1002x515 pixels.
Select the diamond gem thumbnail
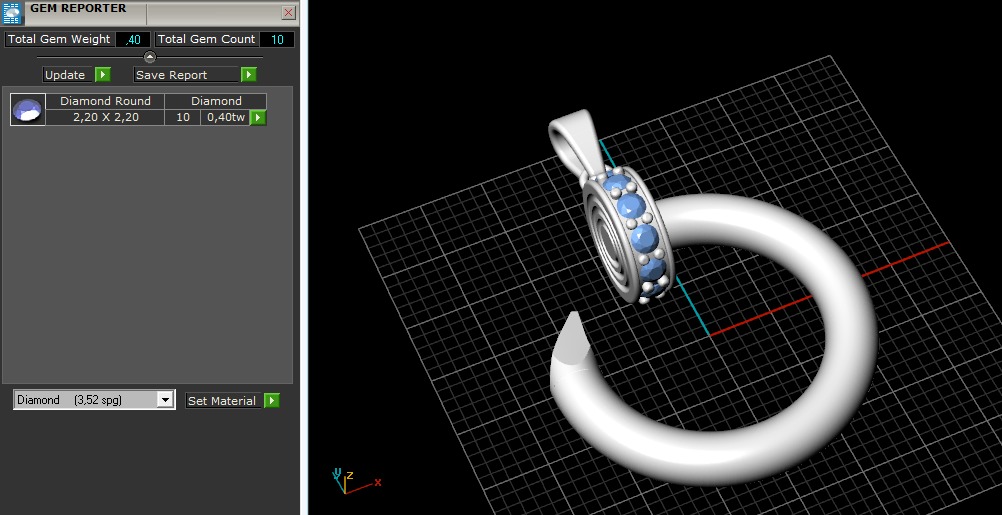(x=27, y=109)
